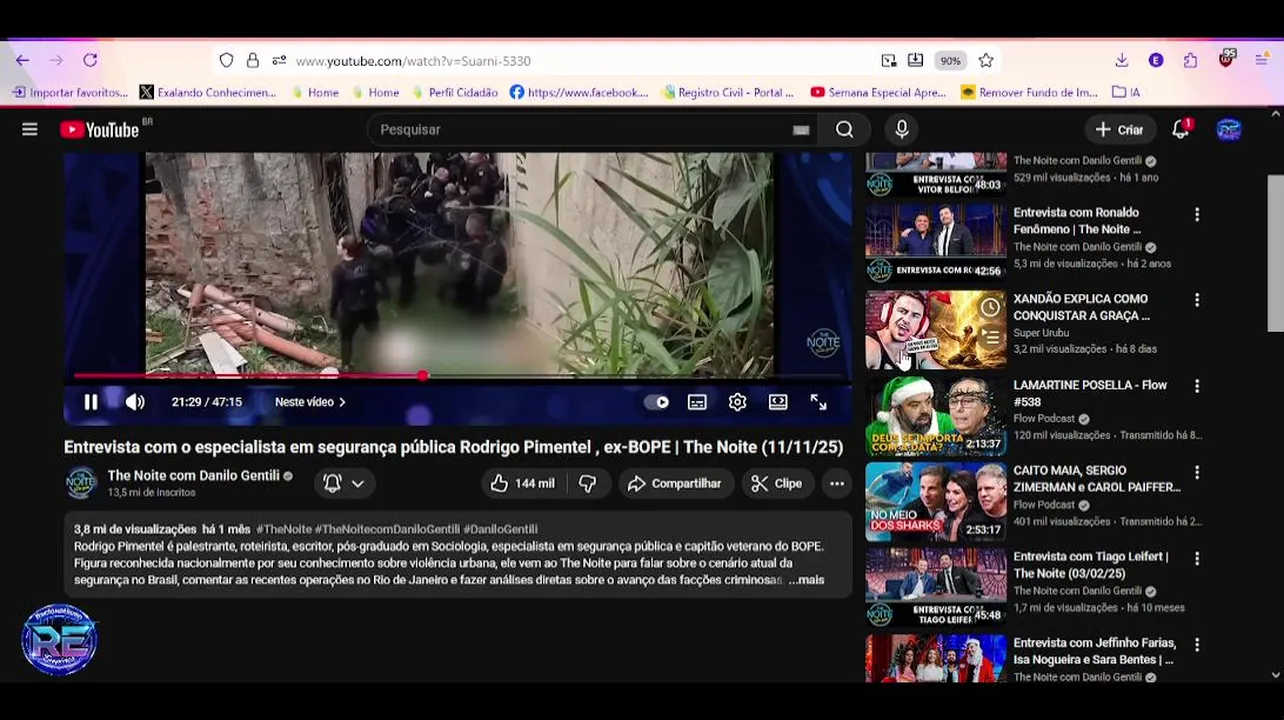Go back with the browser back arrow
The height and width of the screenshot is (720, 1284).
click(22, 61)
